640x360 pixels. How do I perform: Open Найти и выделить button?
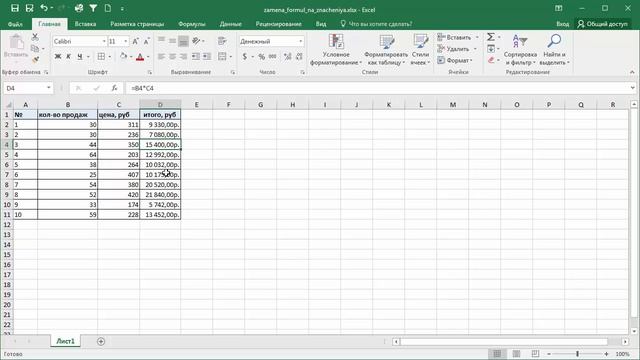coord(554,50)
